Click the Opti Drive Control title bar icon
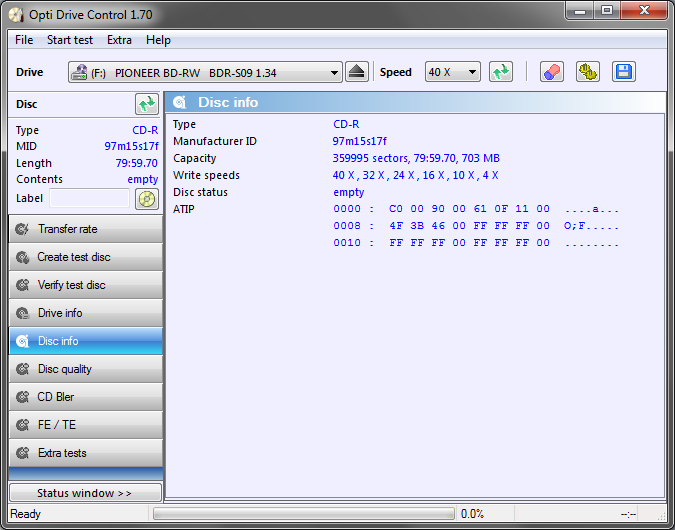Image resolution: width=675 pixels, height=530 pixels. point(16,15)
